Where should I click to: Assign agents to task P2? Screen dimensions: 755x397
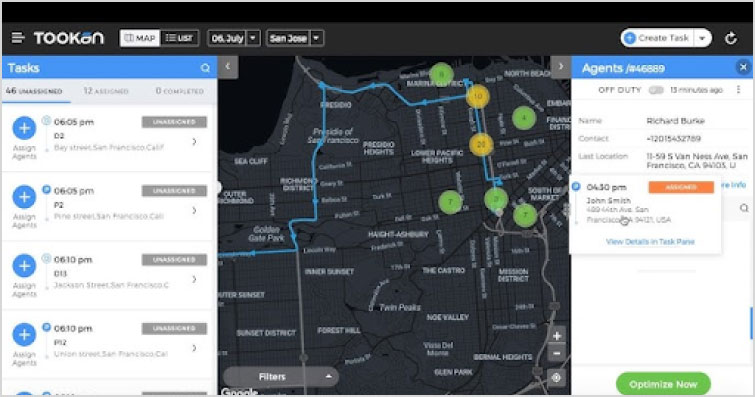tap(24, 197)
